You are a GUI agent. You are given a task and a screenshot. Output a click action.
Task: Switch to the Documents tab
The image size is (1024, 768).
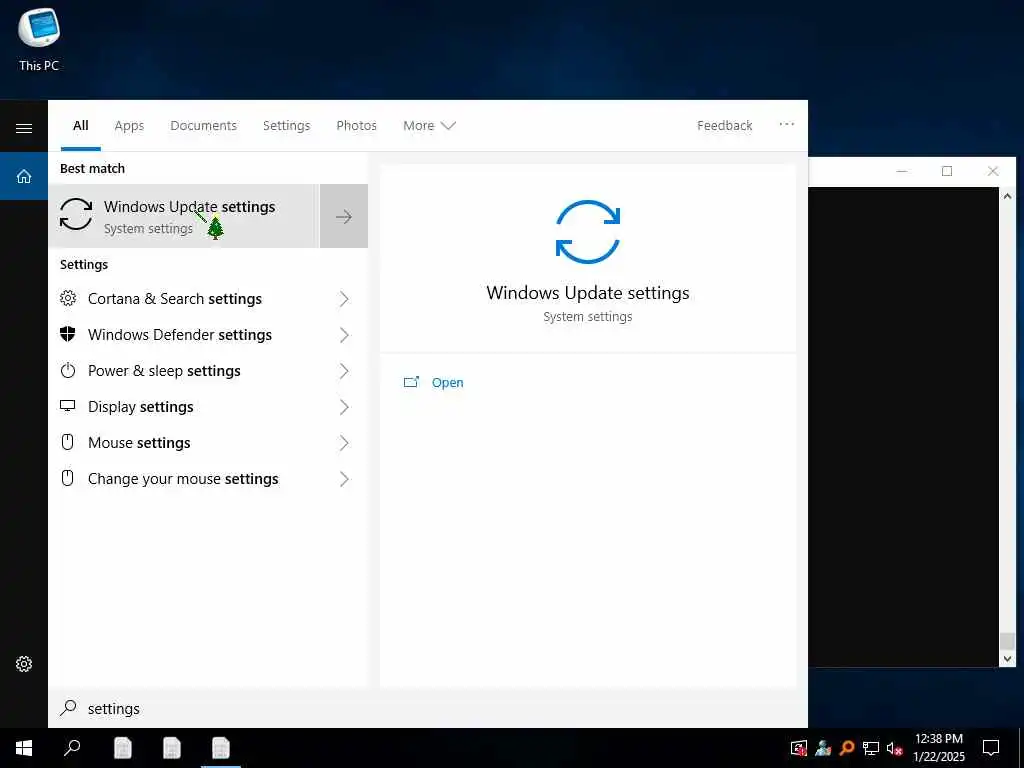[x=203, y=125]
